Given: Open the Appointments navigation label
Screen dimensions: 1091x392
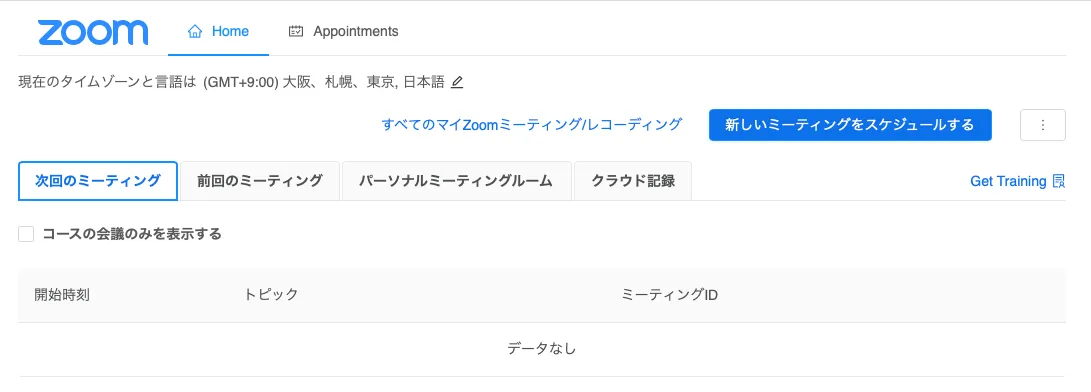Looking at the screenshot, I should 356,31.
